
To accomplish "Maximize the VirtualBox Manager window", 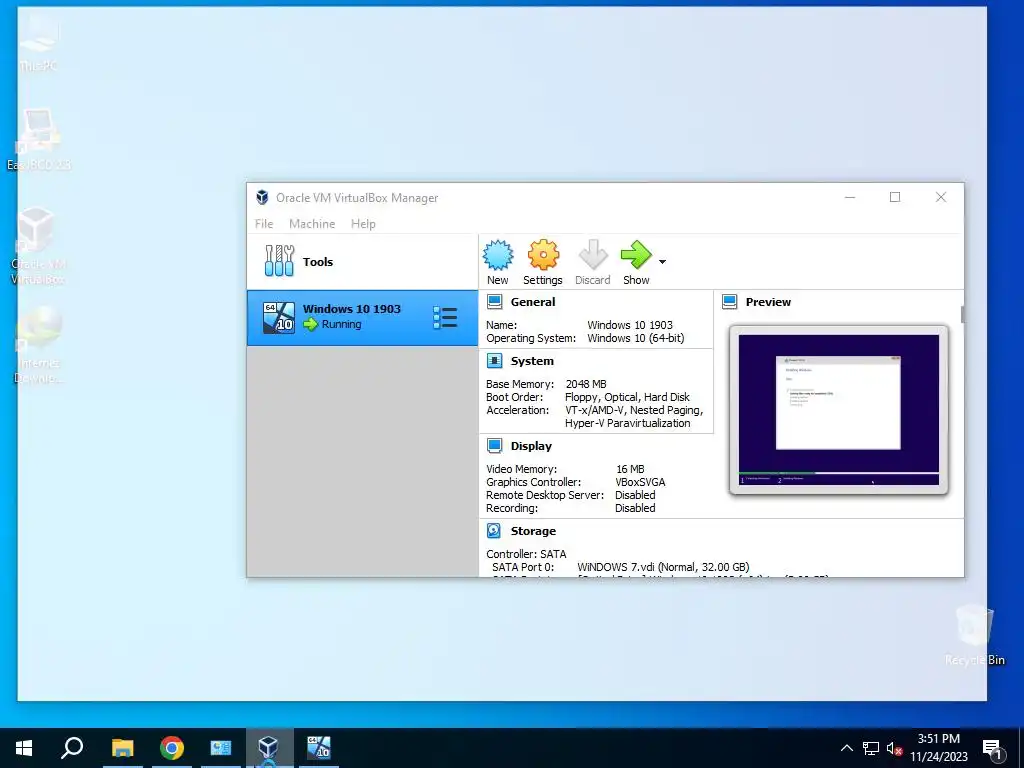I will (x=895, y=197).
